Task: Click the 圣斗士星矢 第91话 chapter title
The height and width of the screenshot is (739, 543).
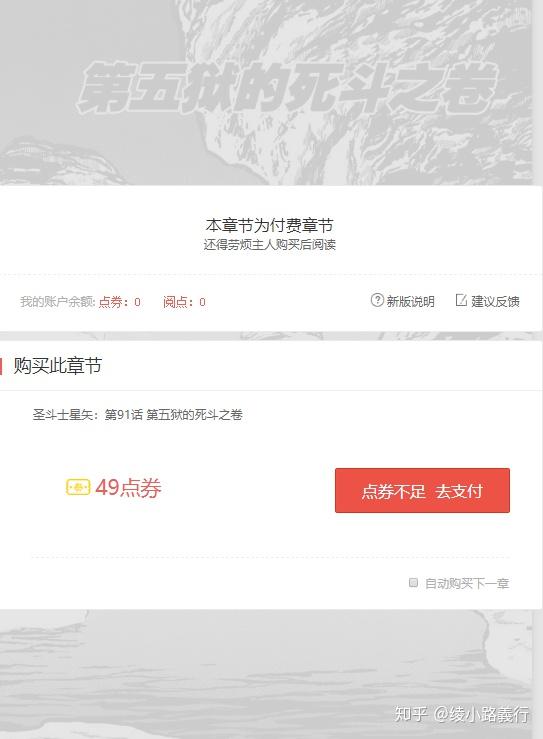Action: [138, 415]
